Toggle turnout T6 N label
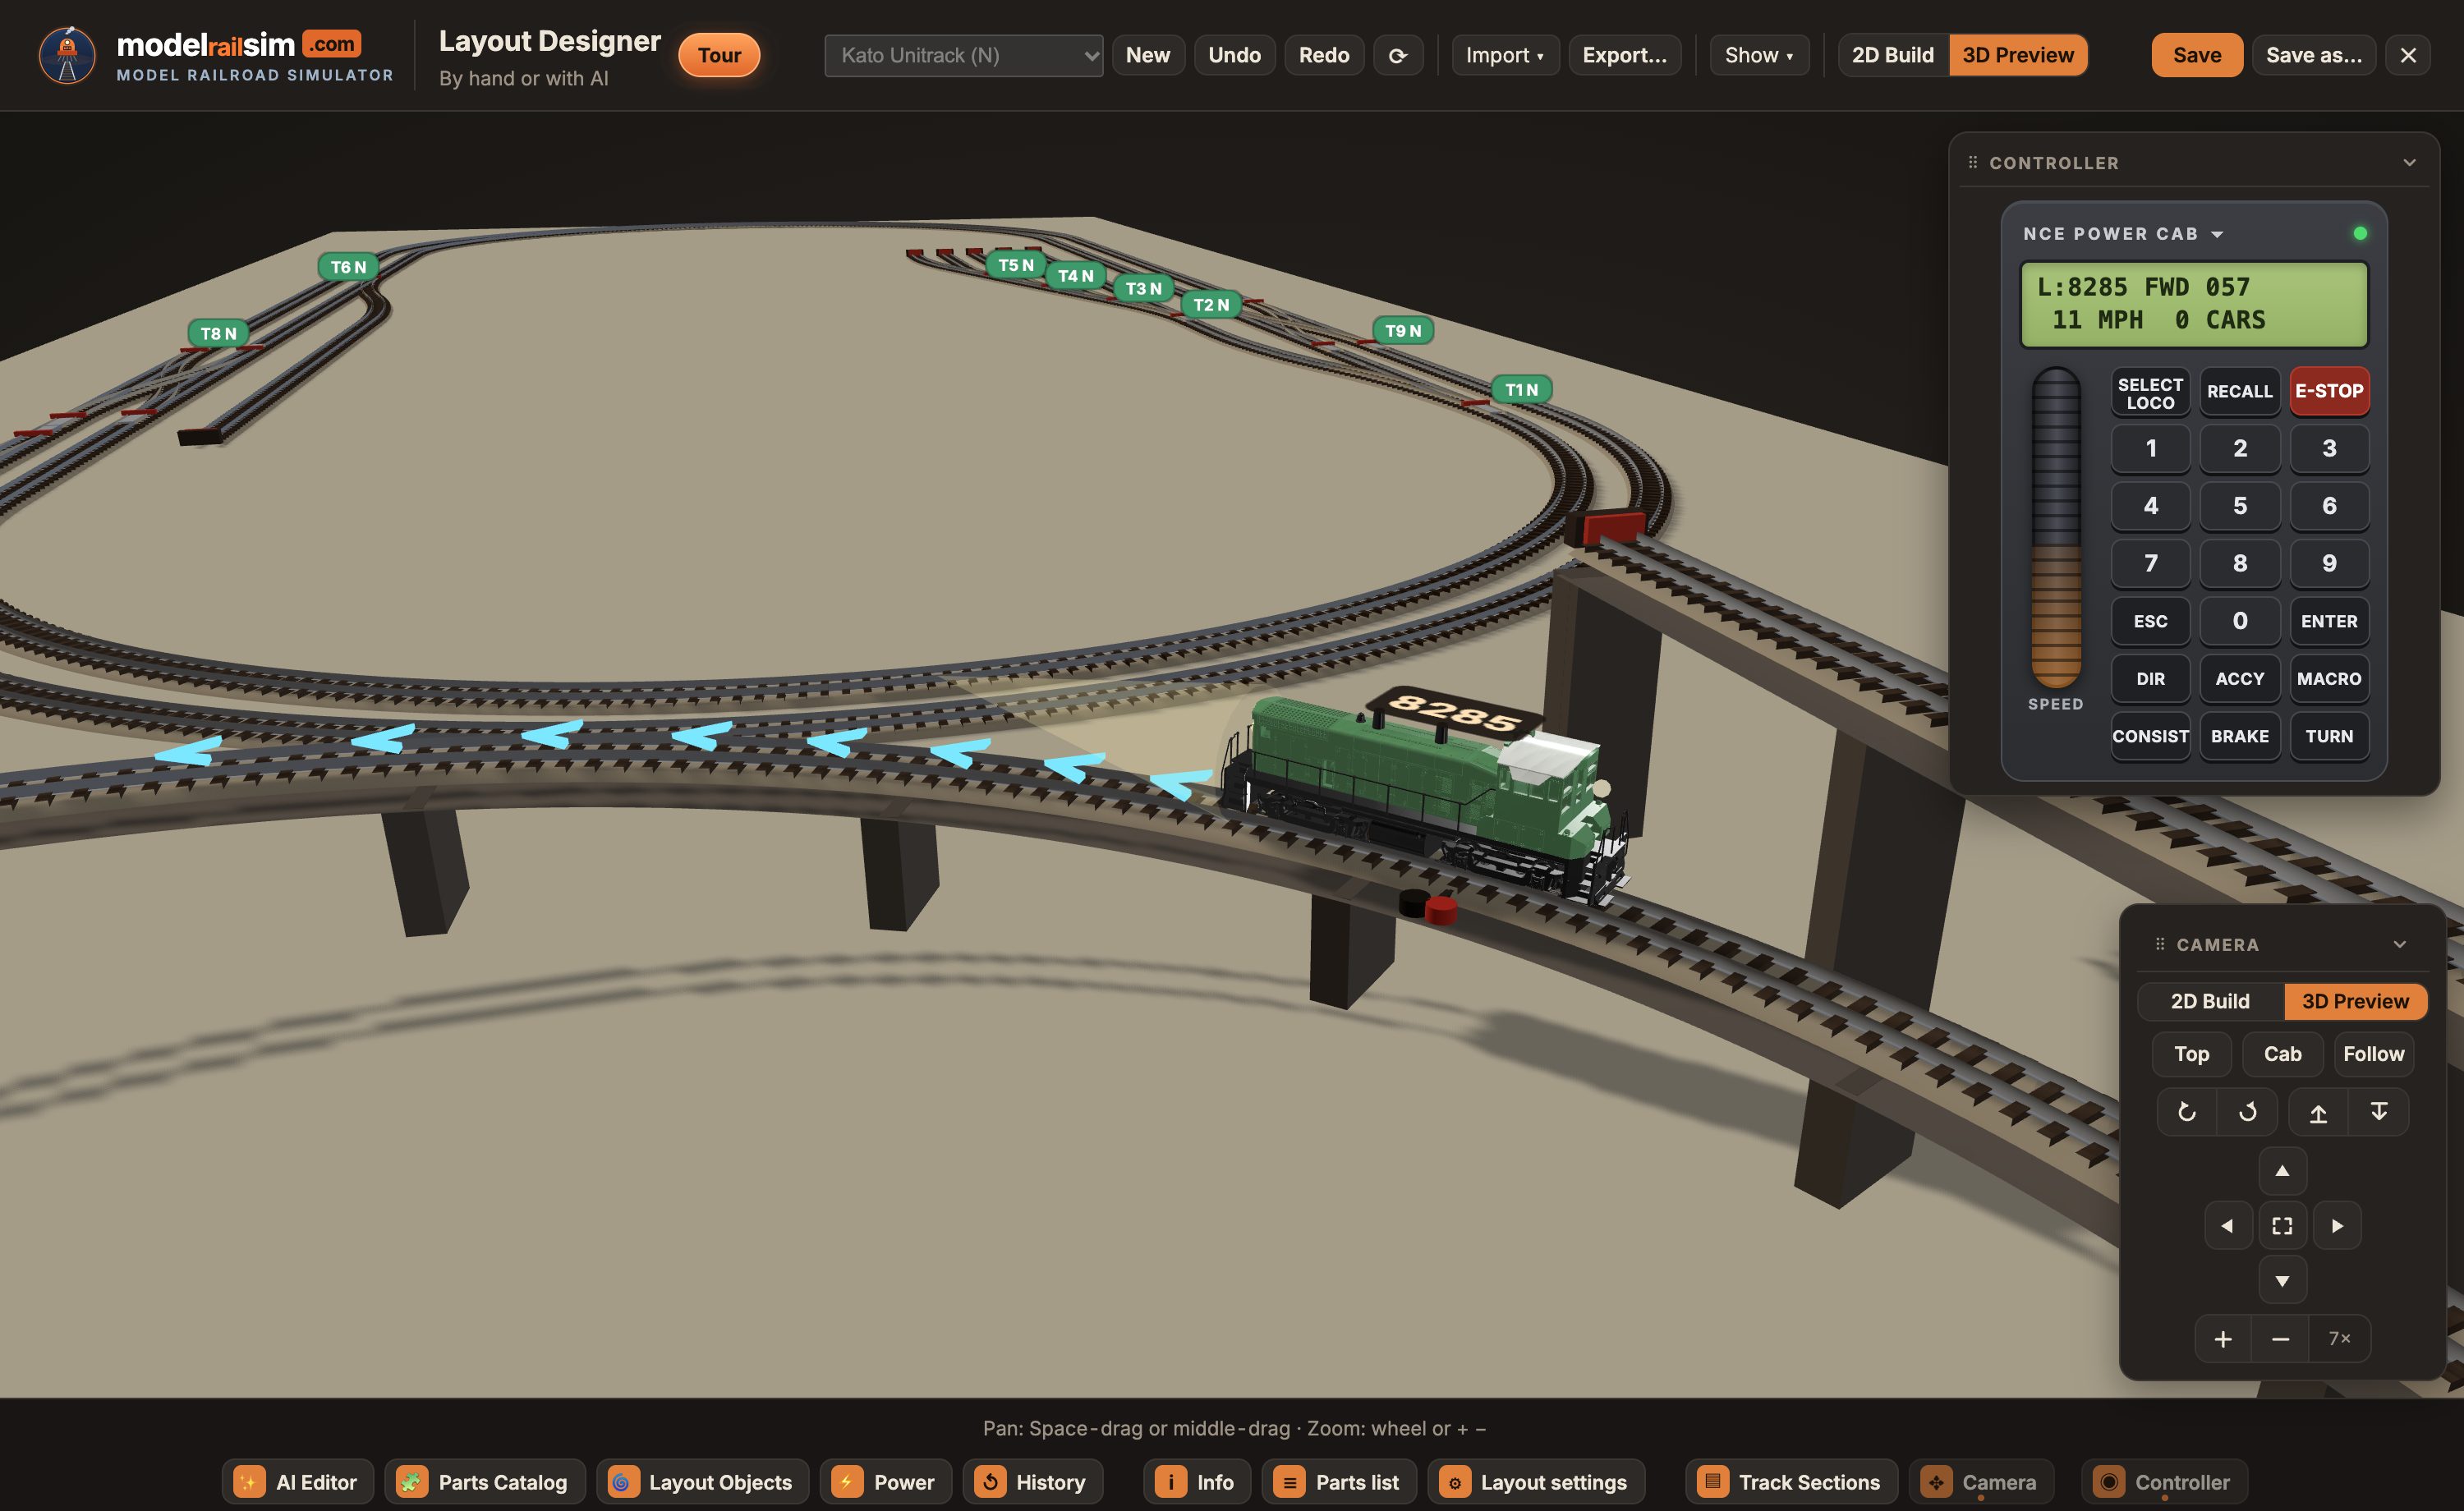2464x1511 pixels. tap(348, 267)
